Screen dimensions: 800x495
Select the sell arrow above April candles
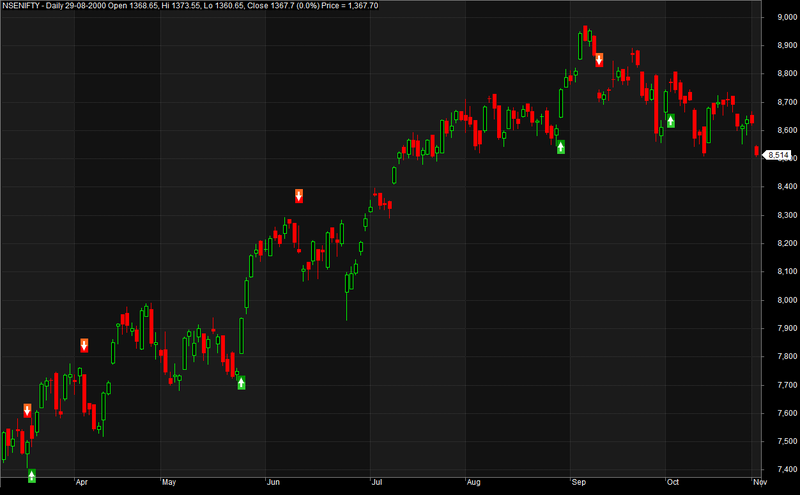tap(84, 345)
